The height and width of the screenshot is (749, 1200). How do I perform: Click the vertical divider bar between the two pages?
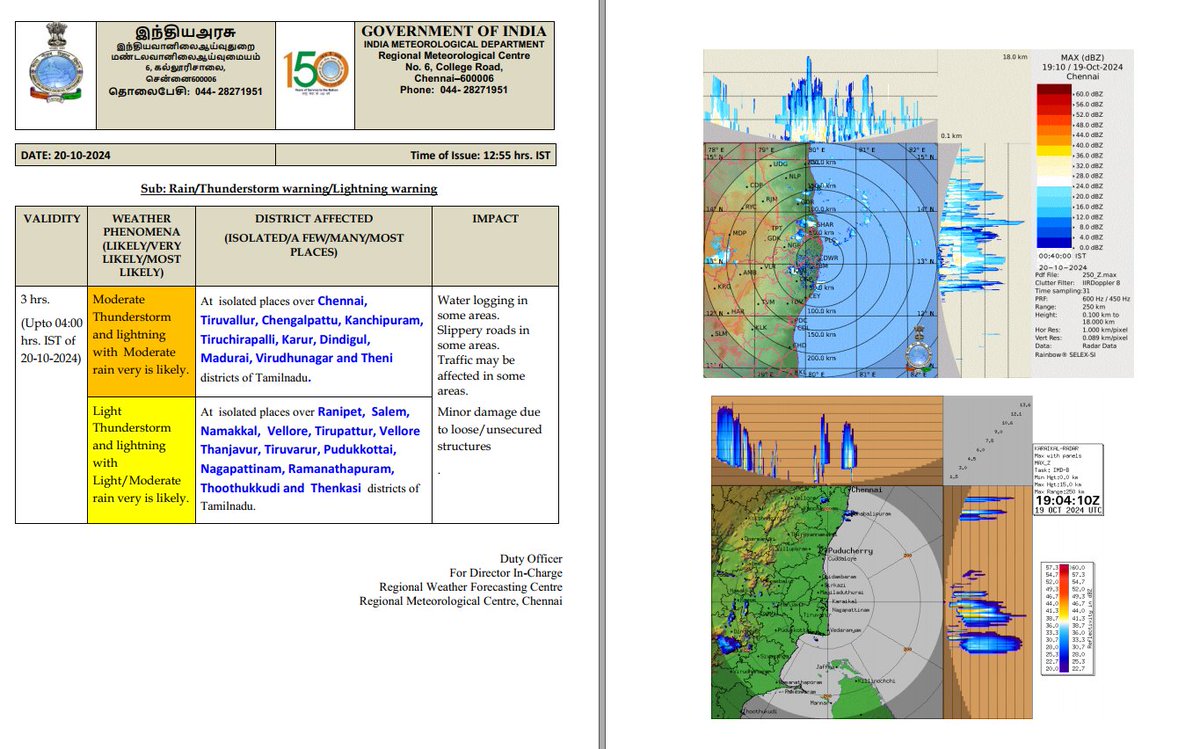[x=600, y=374]
